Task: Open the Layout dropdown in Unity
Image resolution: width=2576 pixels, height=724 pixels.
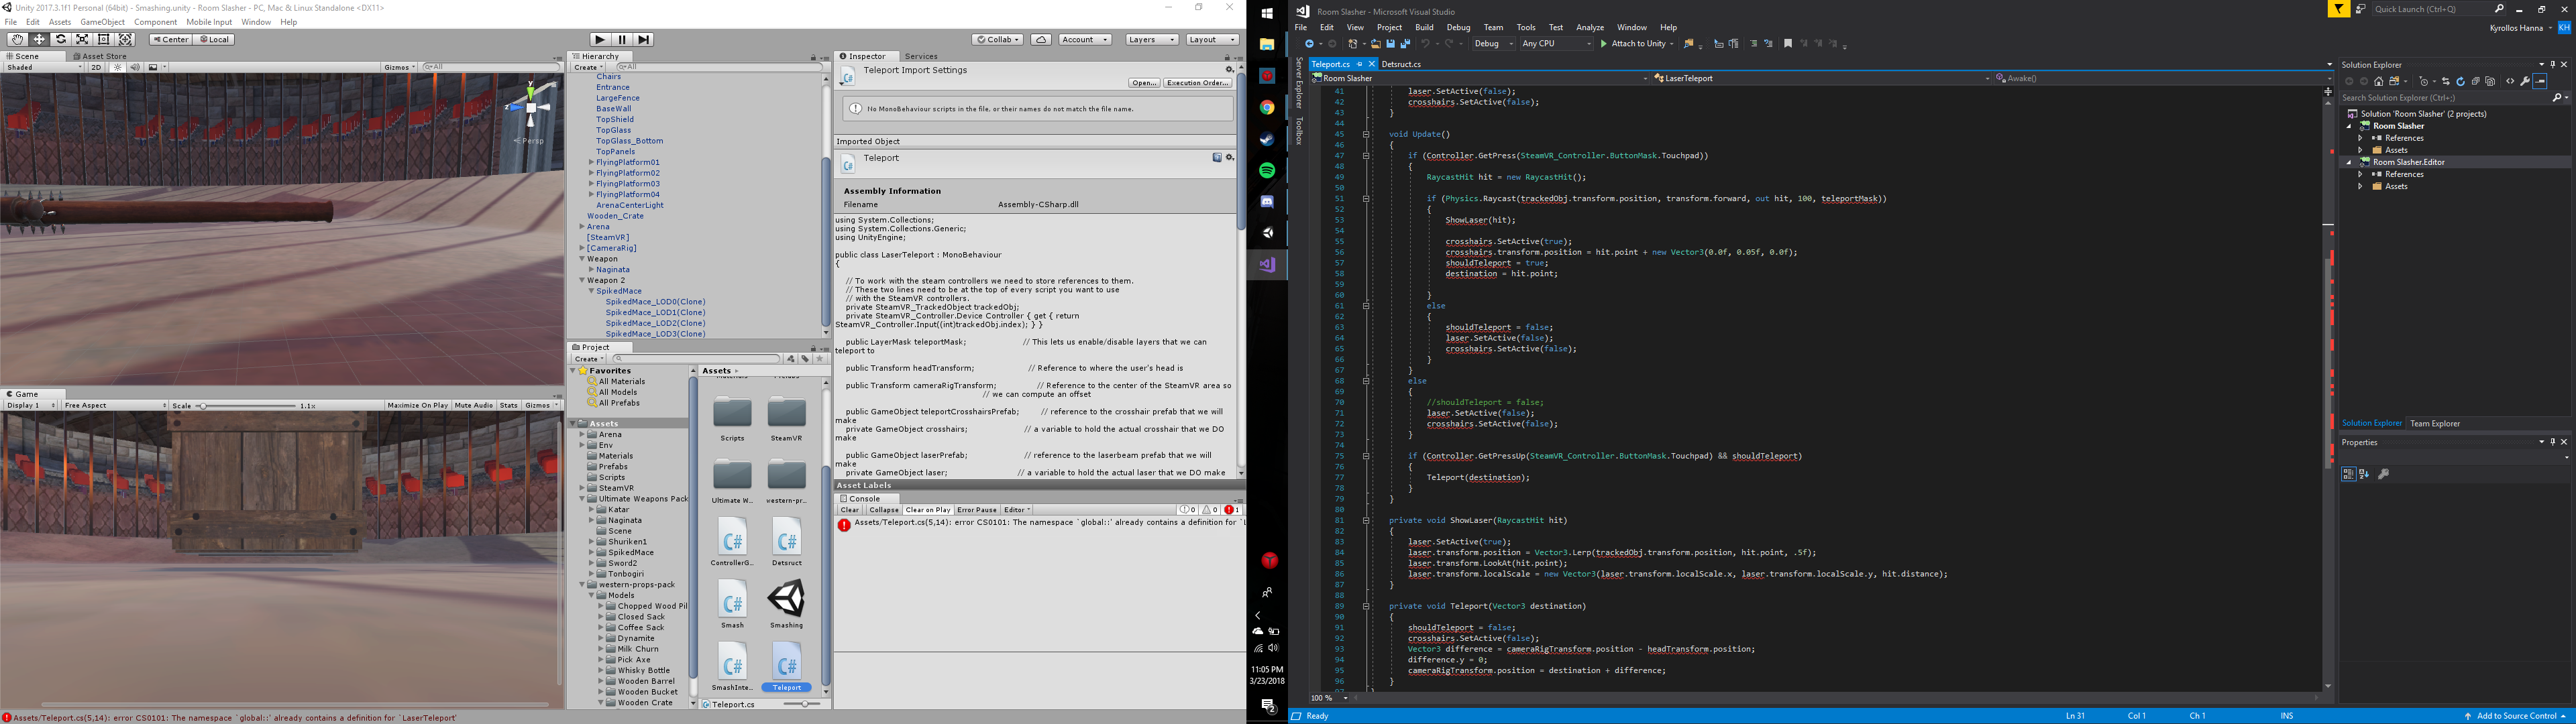Action: [1212, 39]
